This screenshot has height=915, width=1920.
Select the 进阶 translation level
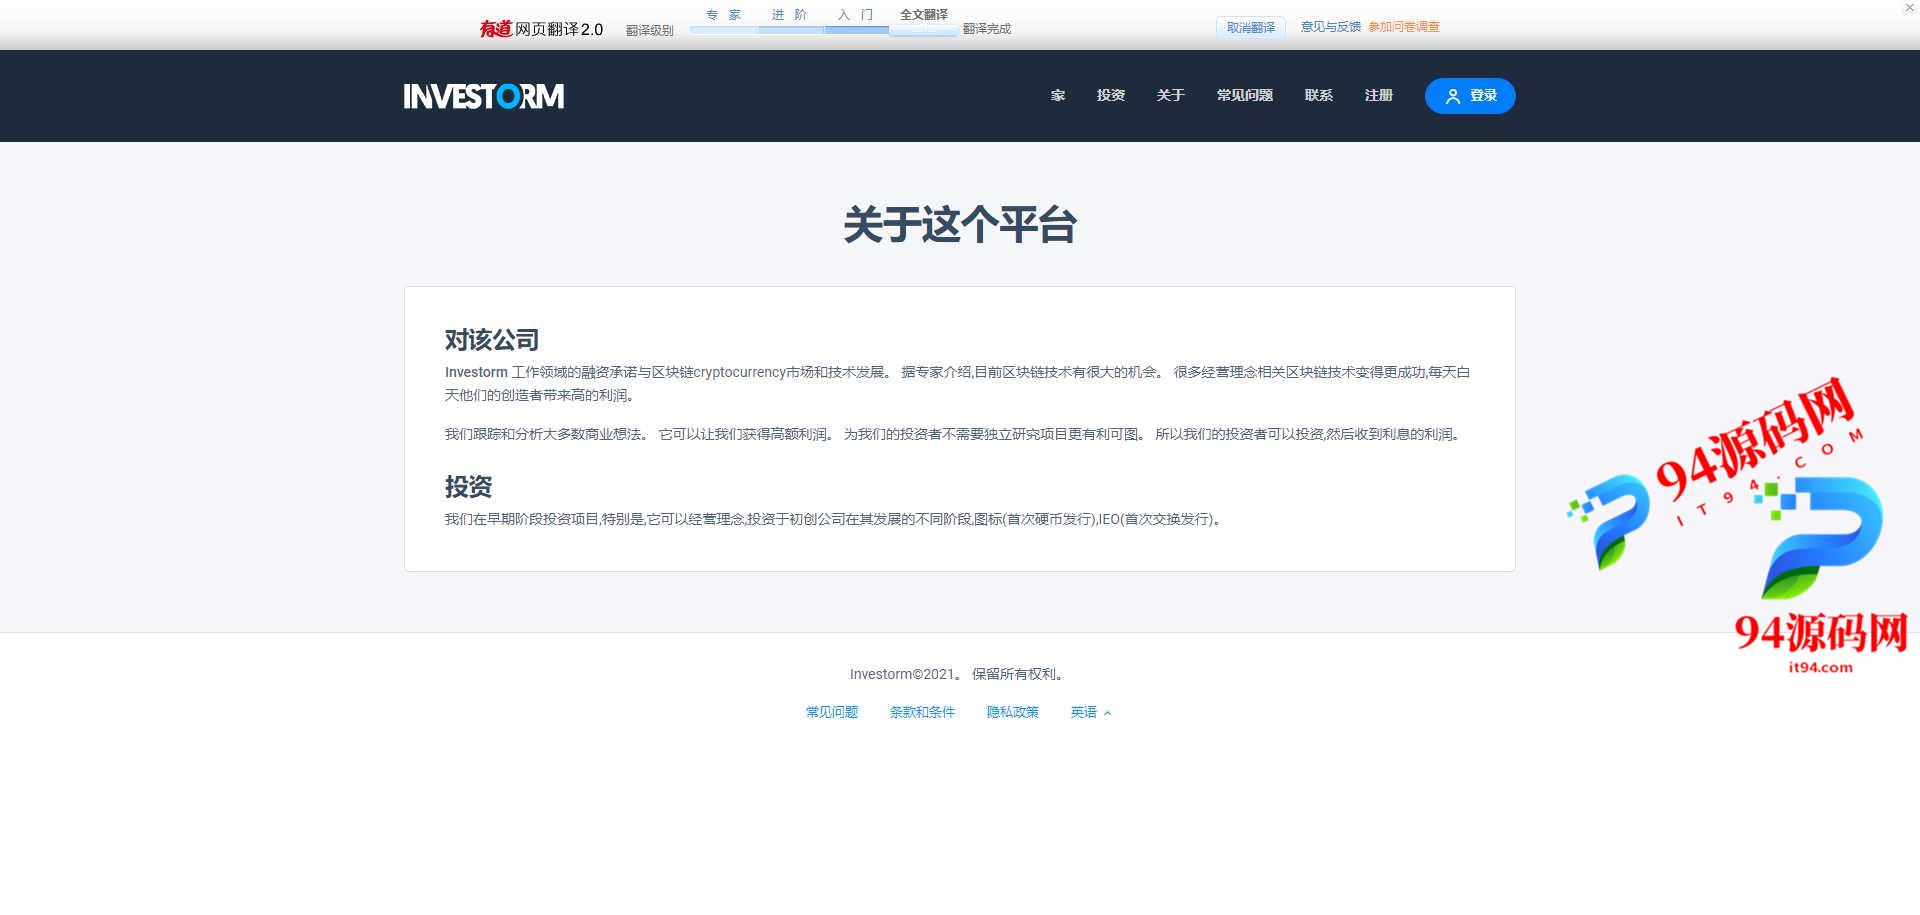coord(789,15)
